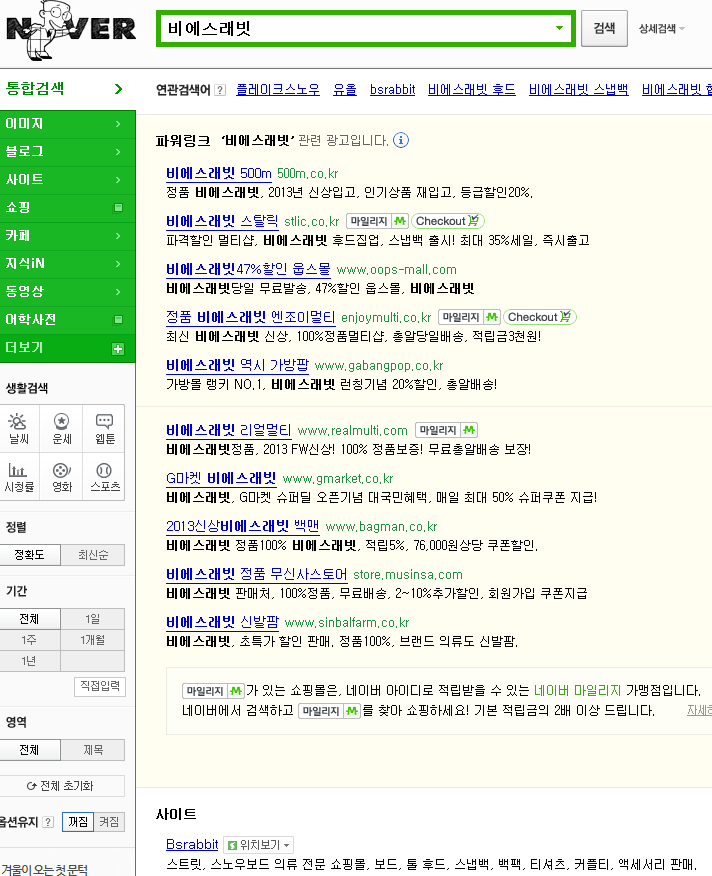Open related search bsrabbit link
This screenshot has width=712, height=876.
pyautogui.click(x=392, y=90)
